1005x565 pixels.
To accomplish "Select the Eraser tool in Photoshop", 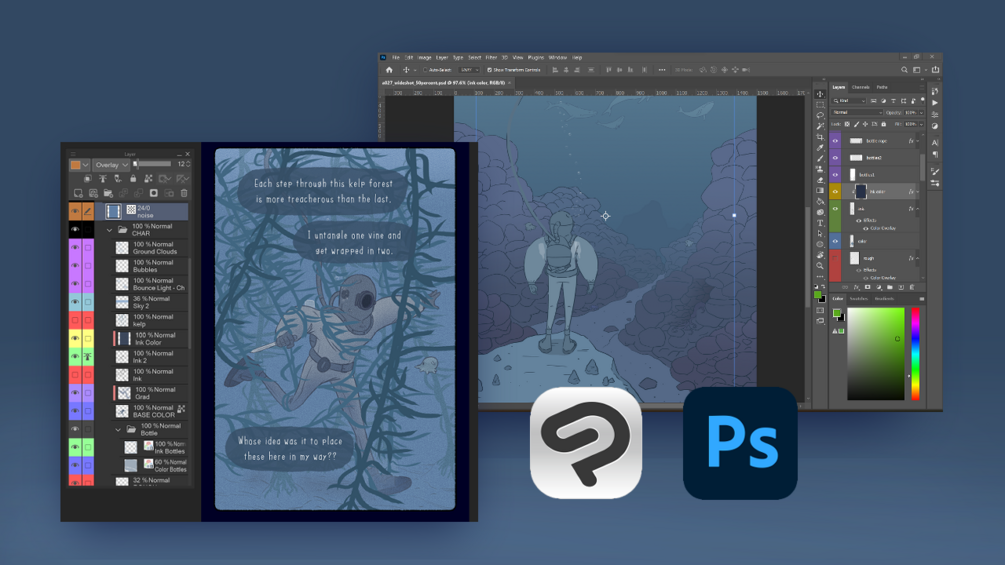I will point(820,180).
